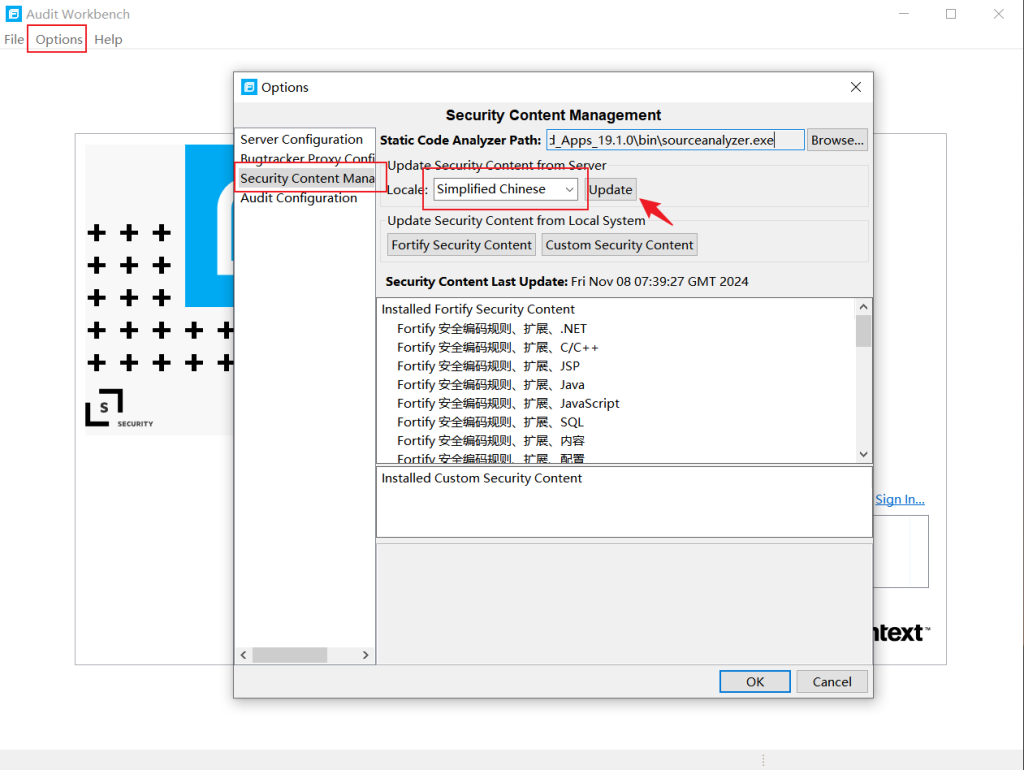Select the Fortify JSP rules entry
The height and width of the screenshot is (770, 1024).
tap(488, 366)
